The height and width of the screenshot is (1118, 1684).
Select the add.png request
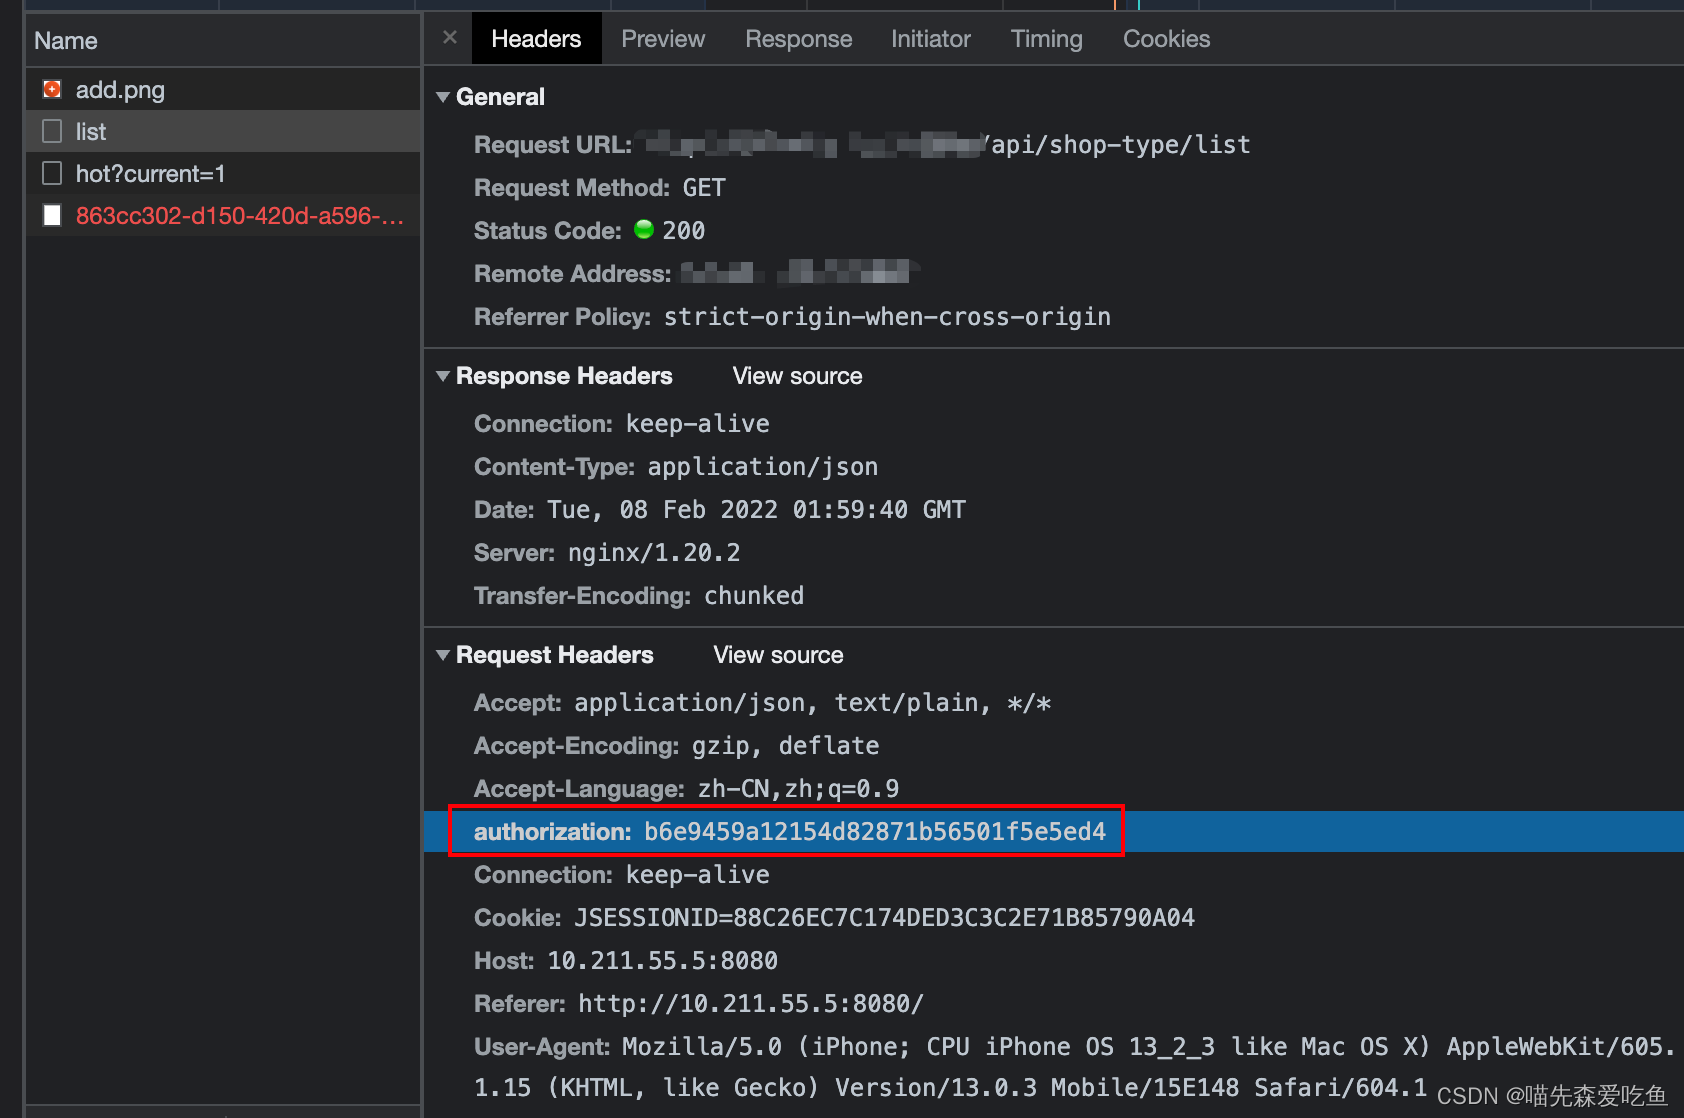[x=222, y=90]
